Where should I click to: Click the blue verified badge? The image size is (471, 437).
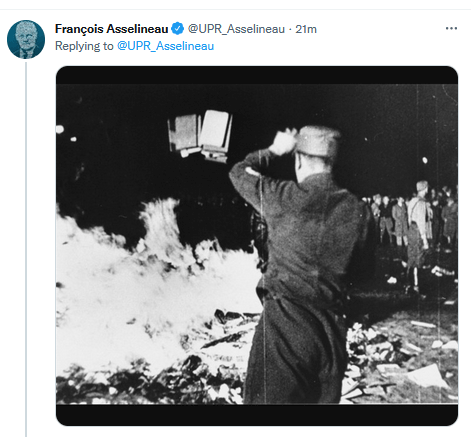click(x=177, y=29)
